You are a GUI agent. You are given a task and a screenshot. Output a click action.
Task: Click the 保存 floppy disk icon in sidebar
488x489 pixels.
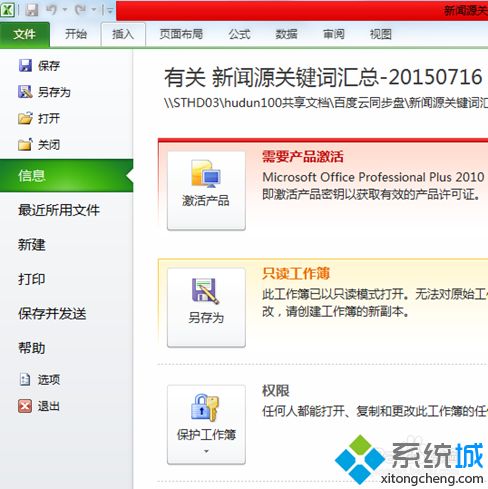coord(25,66)
